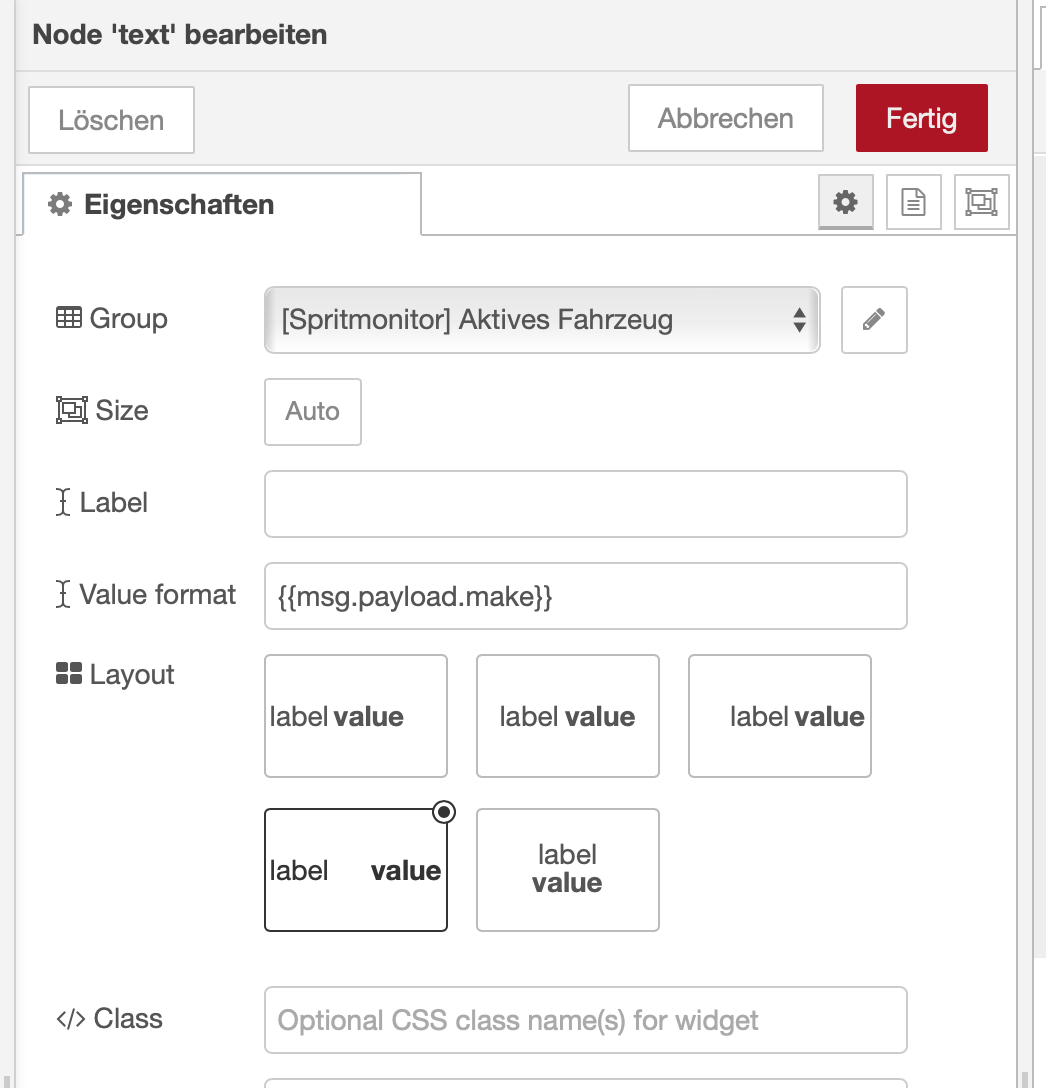
Task: Click the Size icon beside label
Action: pos(71,411)
